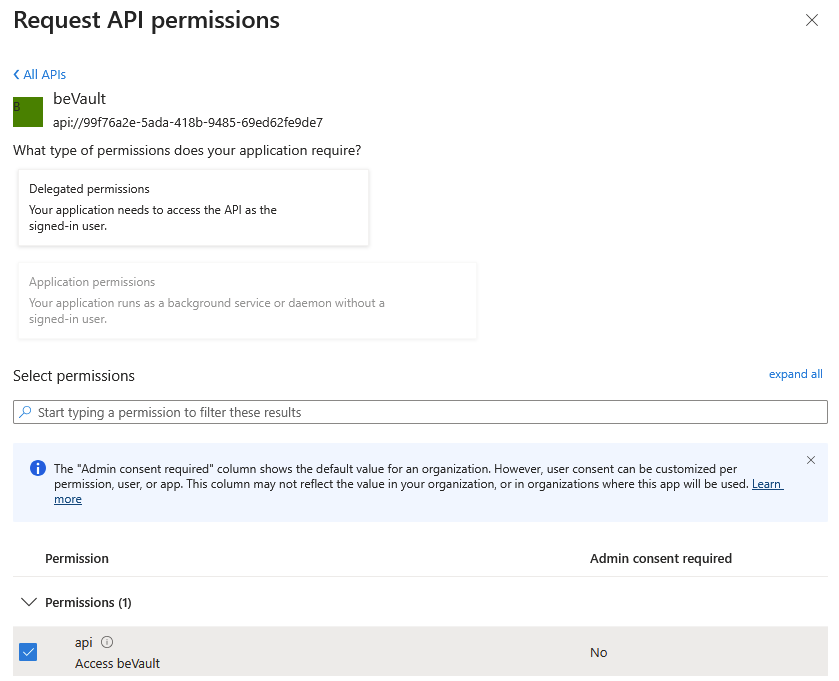
Task: Uncheck the api permission checkbox
Action: point(28,652)
